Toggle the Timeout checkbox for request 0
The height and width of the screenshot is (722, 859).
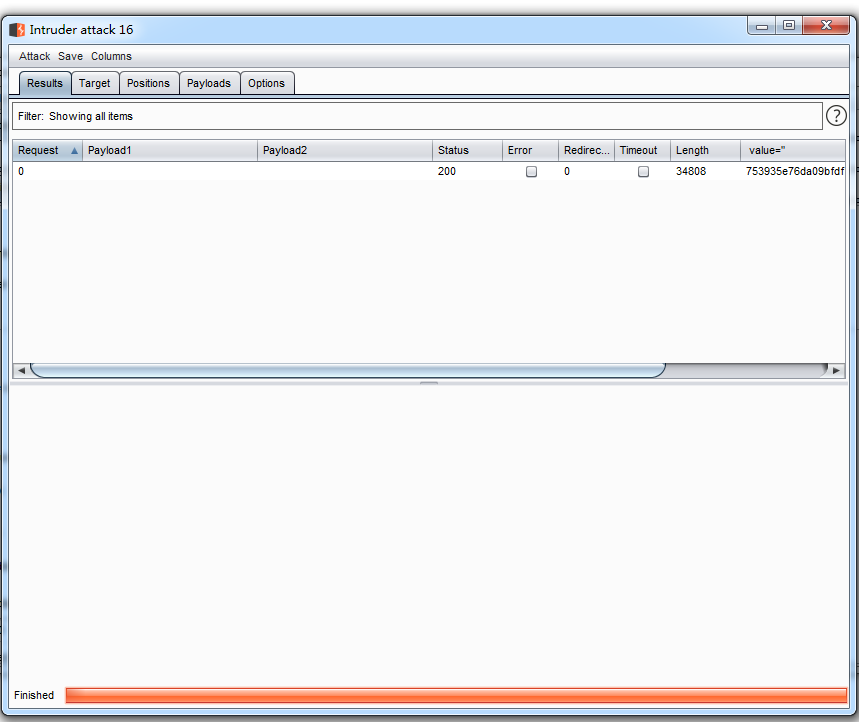643,171
